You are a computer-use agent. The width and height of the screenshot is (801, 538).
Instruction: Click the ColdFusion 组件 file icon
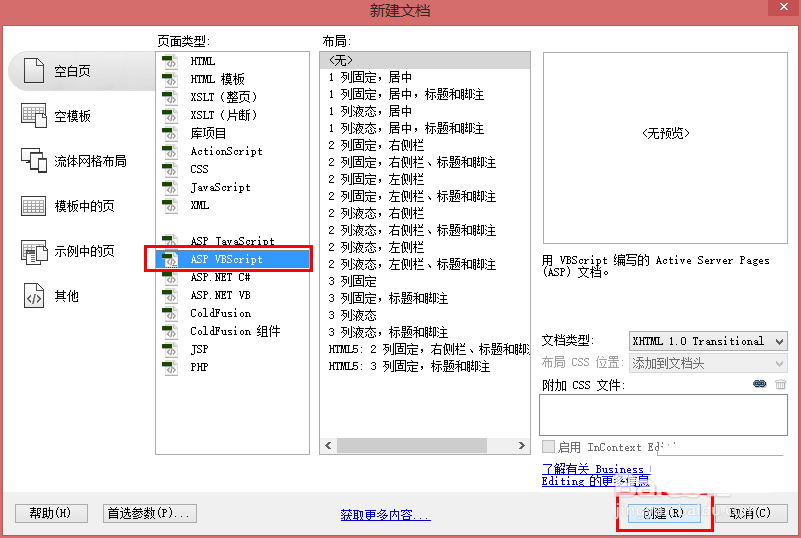[170, 331]
